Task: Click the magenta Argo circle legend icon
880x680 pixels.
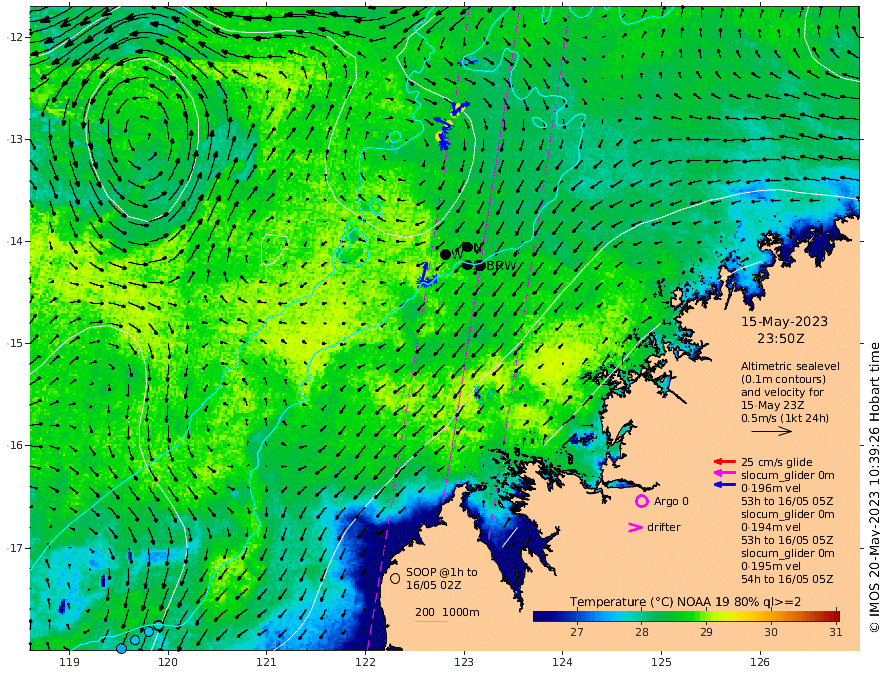Action: (x=641, y=501)
